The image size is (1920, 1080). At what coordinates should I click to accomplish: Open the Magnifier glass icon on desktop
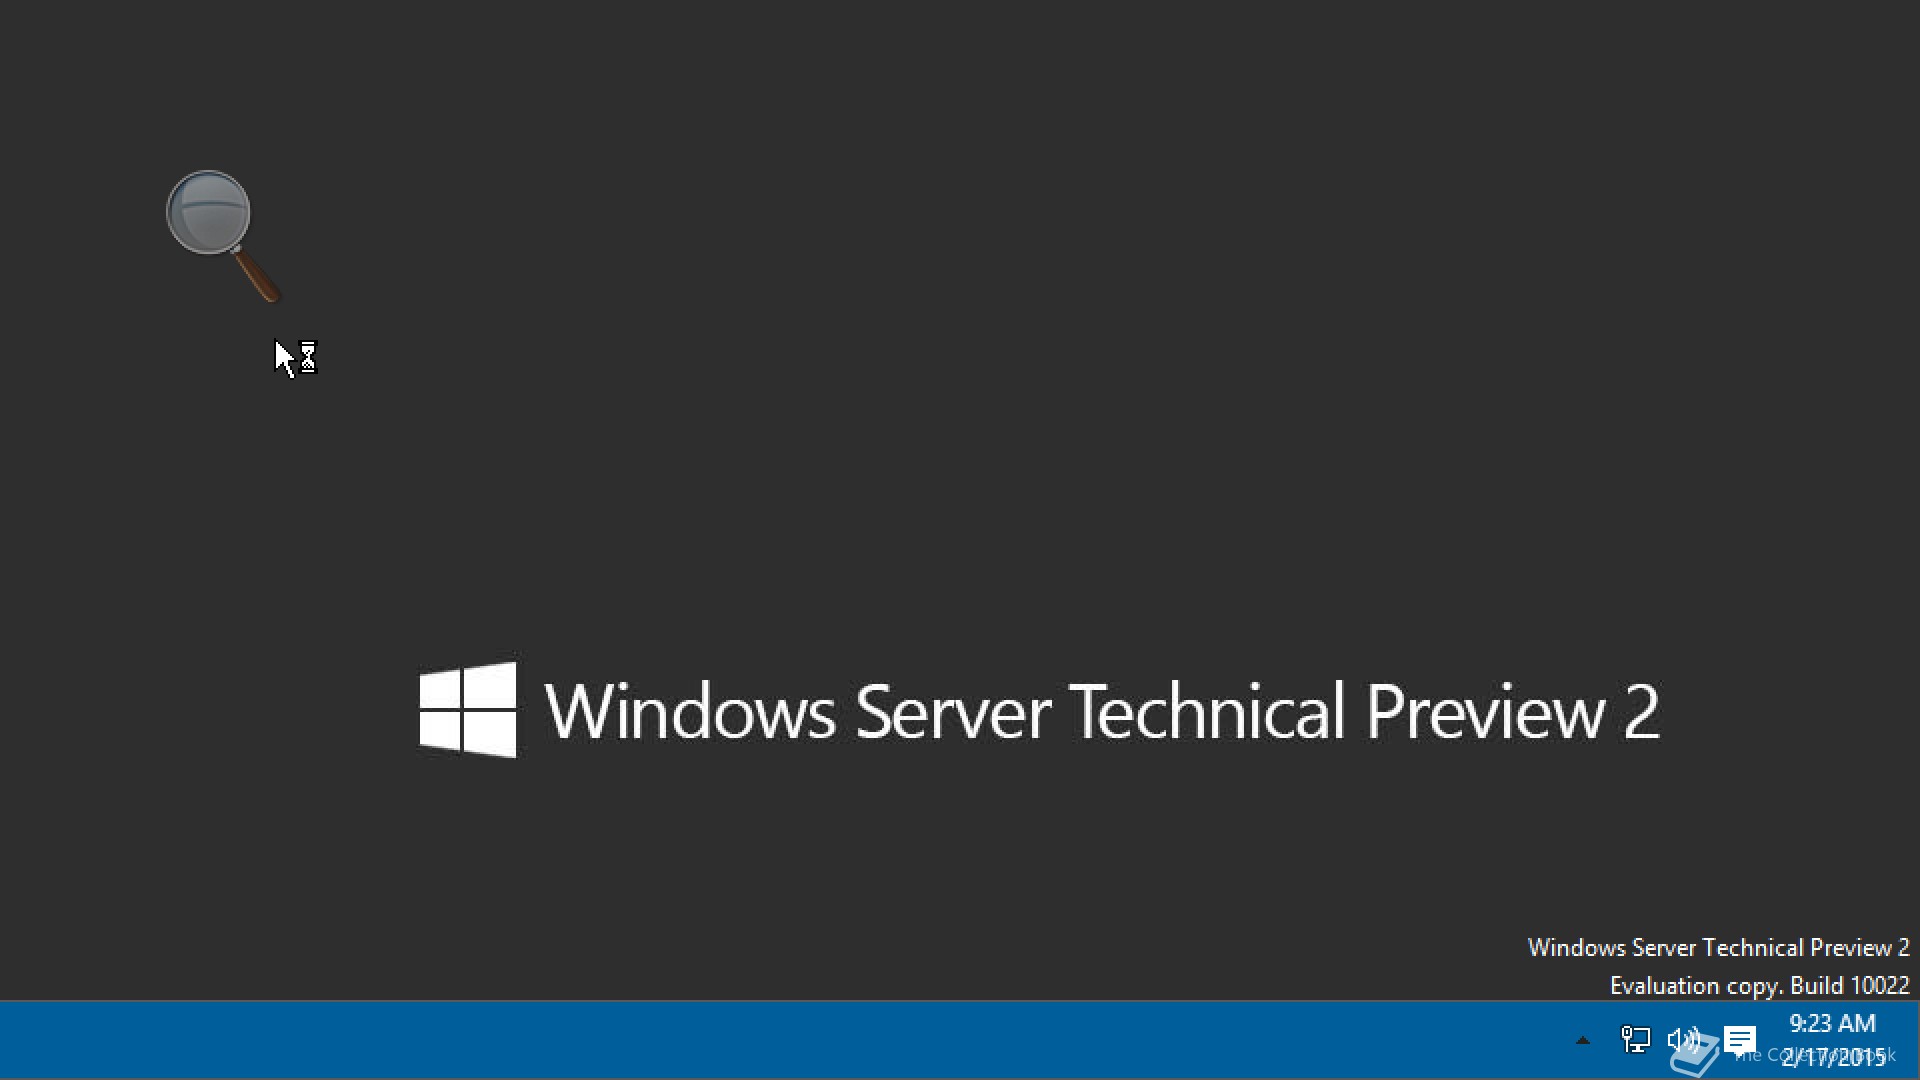pyautogui.click(x=223, y=236)
